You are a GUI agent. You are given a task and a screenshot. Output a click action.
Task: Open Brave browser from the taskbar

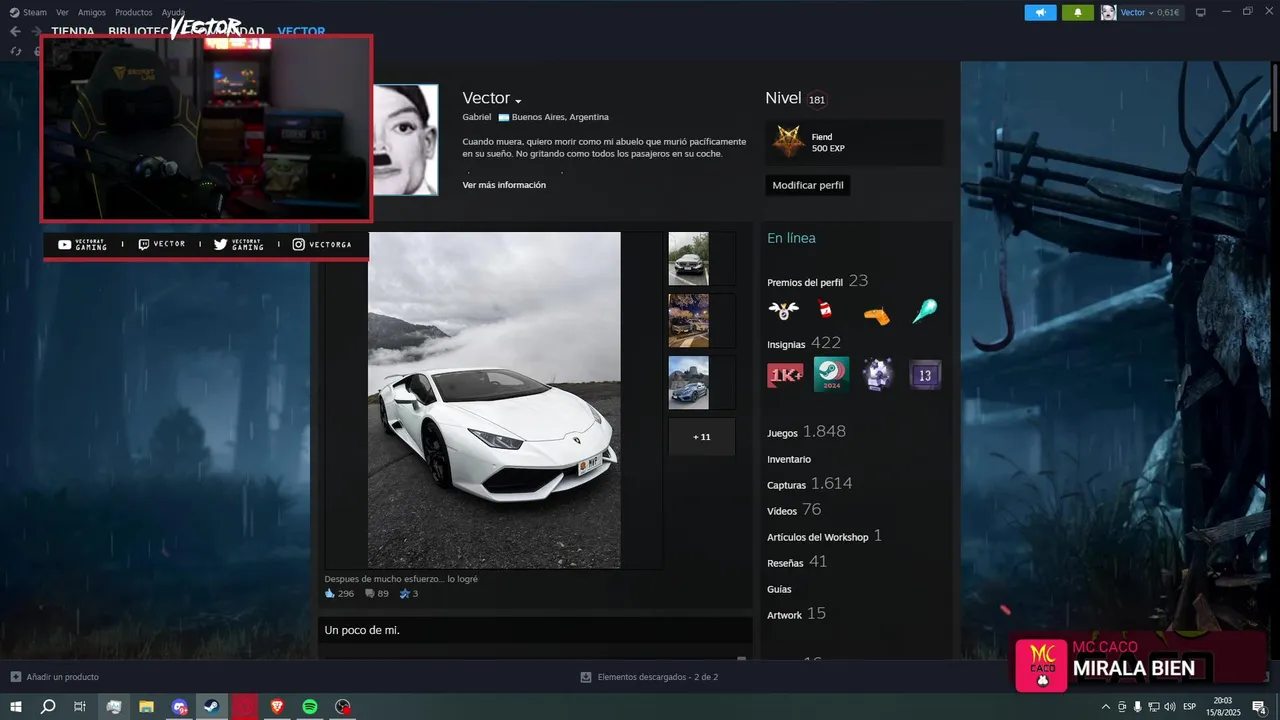tap(277, 706)
